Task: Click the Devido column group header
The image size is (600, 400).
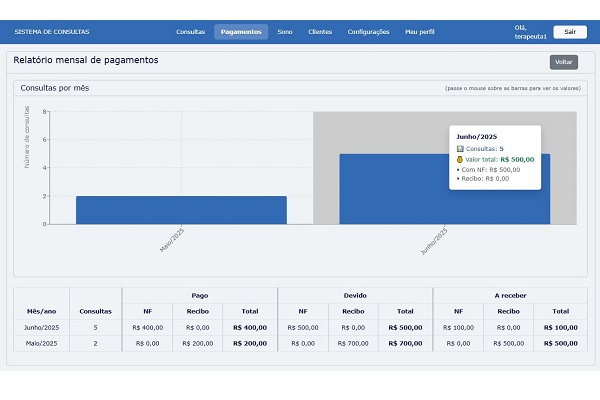Action: 355,295
